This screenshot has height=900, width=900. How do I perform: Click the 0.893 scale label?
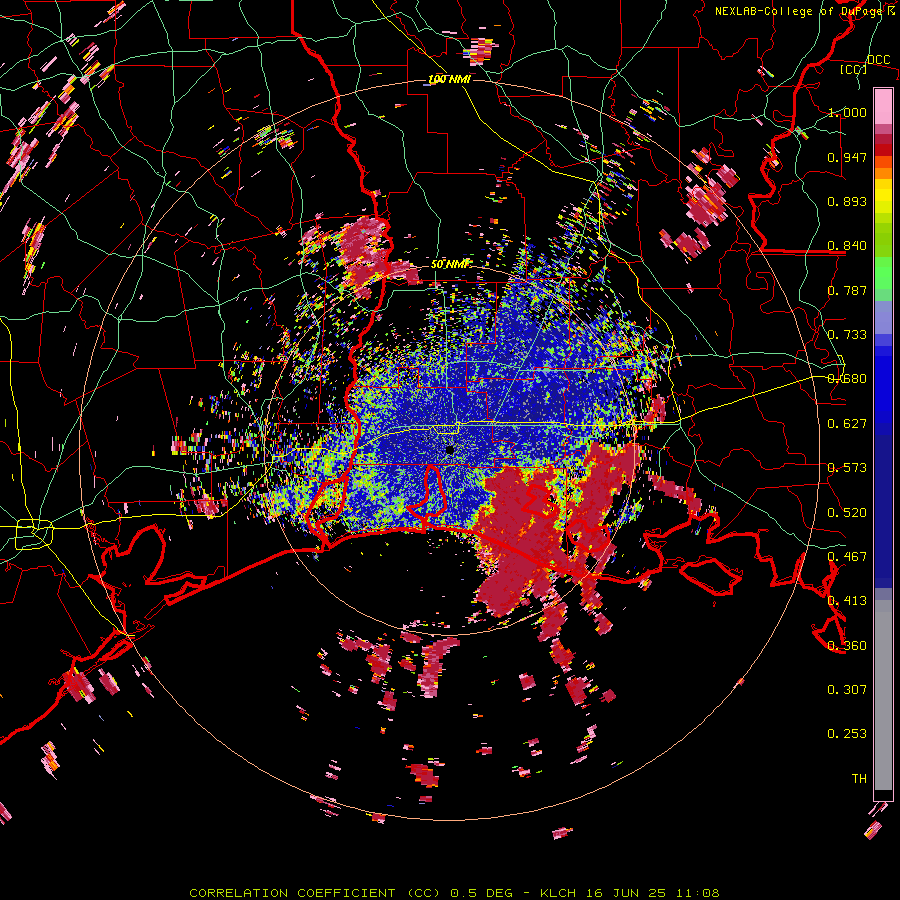[847, 201]
